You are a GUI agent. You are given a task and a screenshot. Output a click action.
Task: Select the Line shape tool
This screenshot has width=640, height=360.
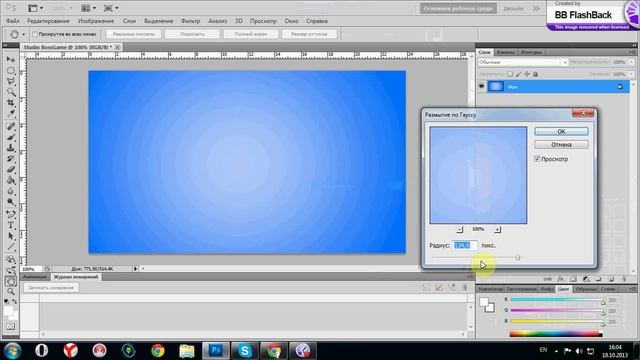pos(11,247)
